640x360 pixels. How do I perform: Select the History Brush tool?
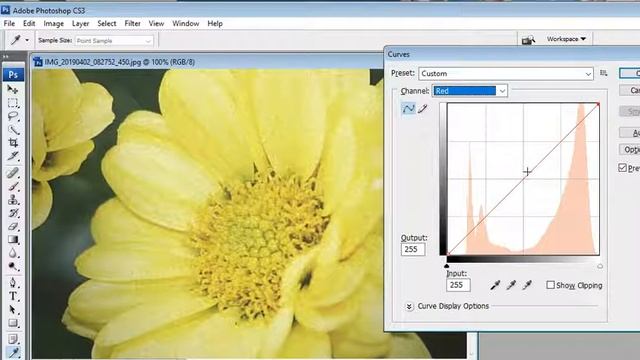pos(13,213)
